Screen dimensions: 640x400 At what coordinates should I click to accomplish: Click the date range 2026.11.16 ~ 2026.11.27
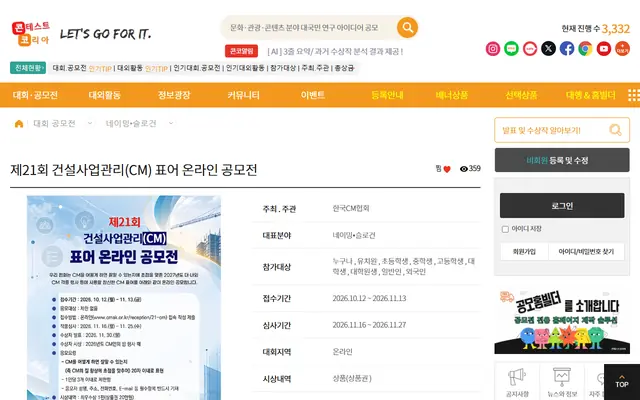point(369,325)
